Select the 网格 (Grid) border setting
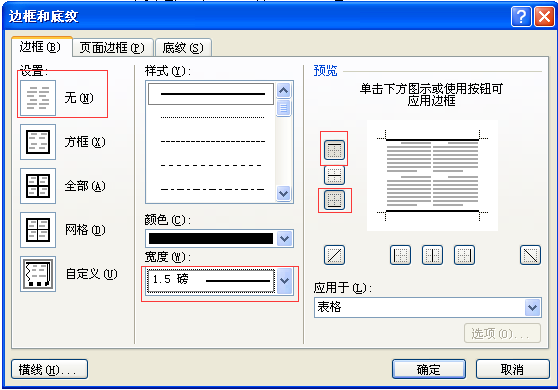 38,230
